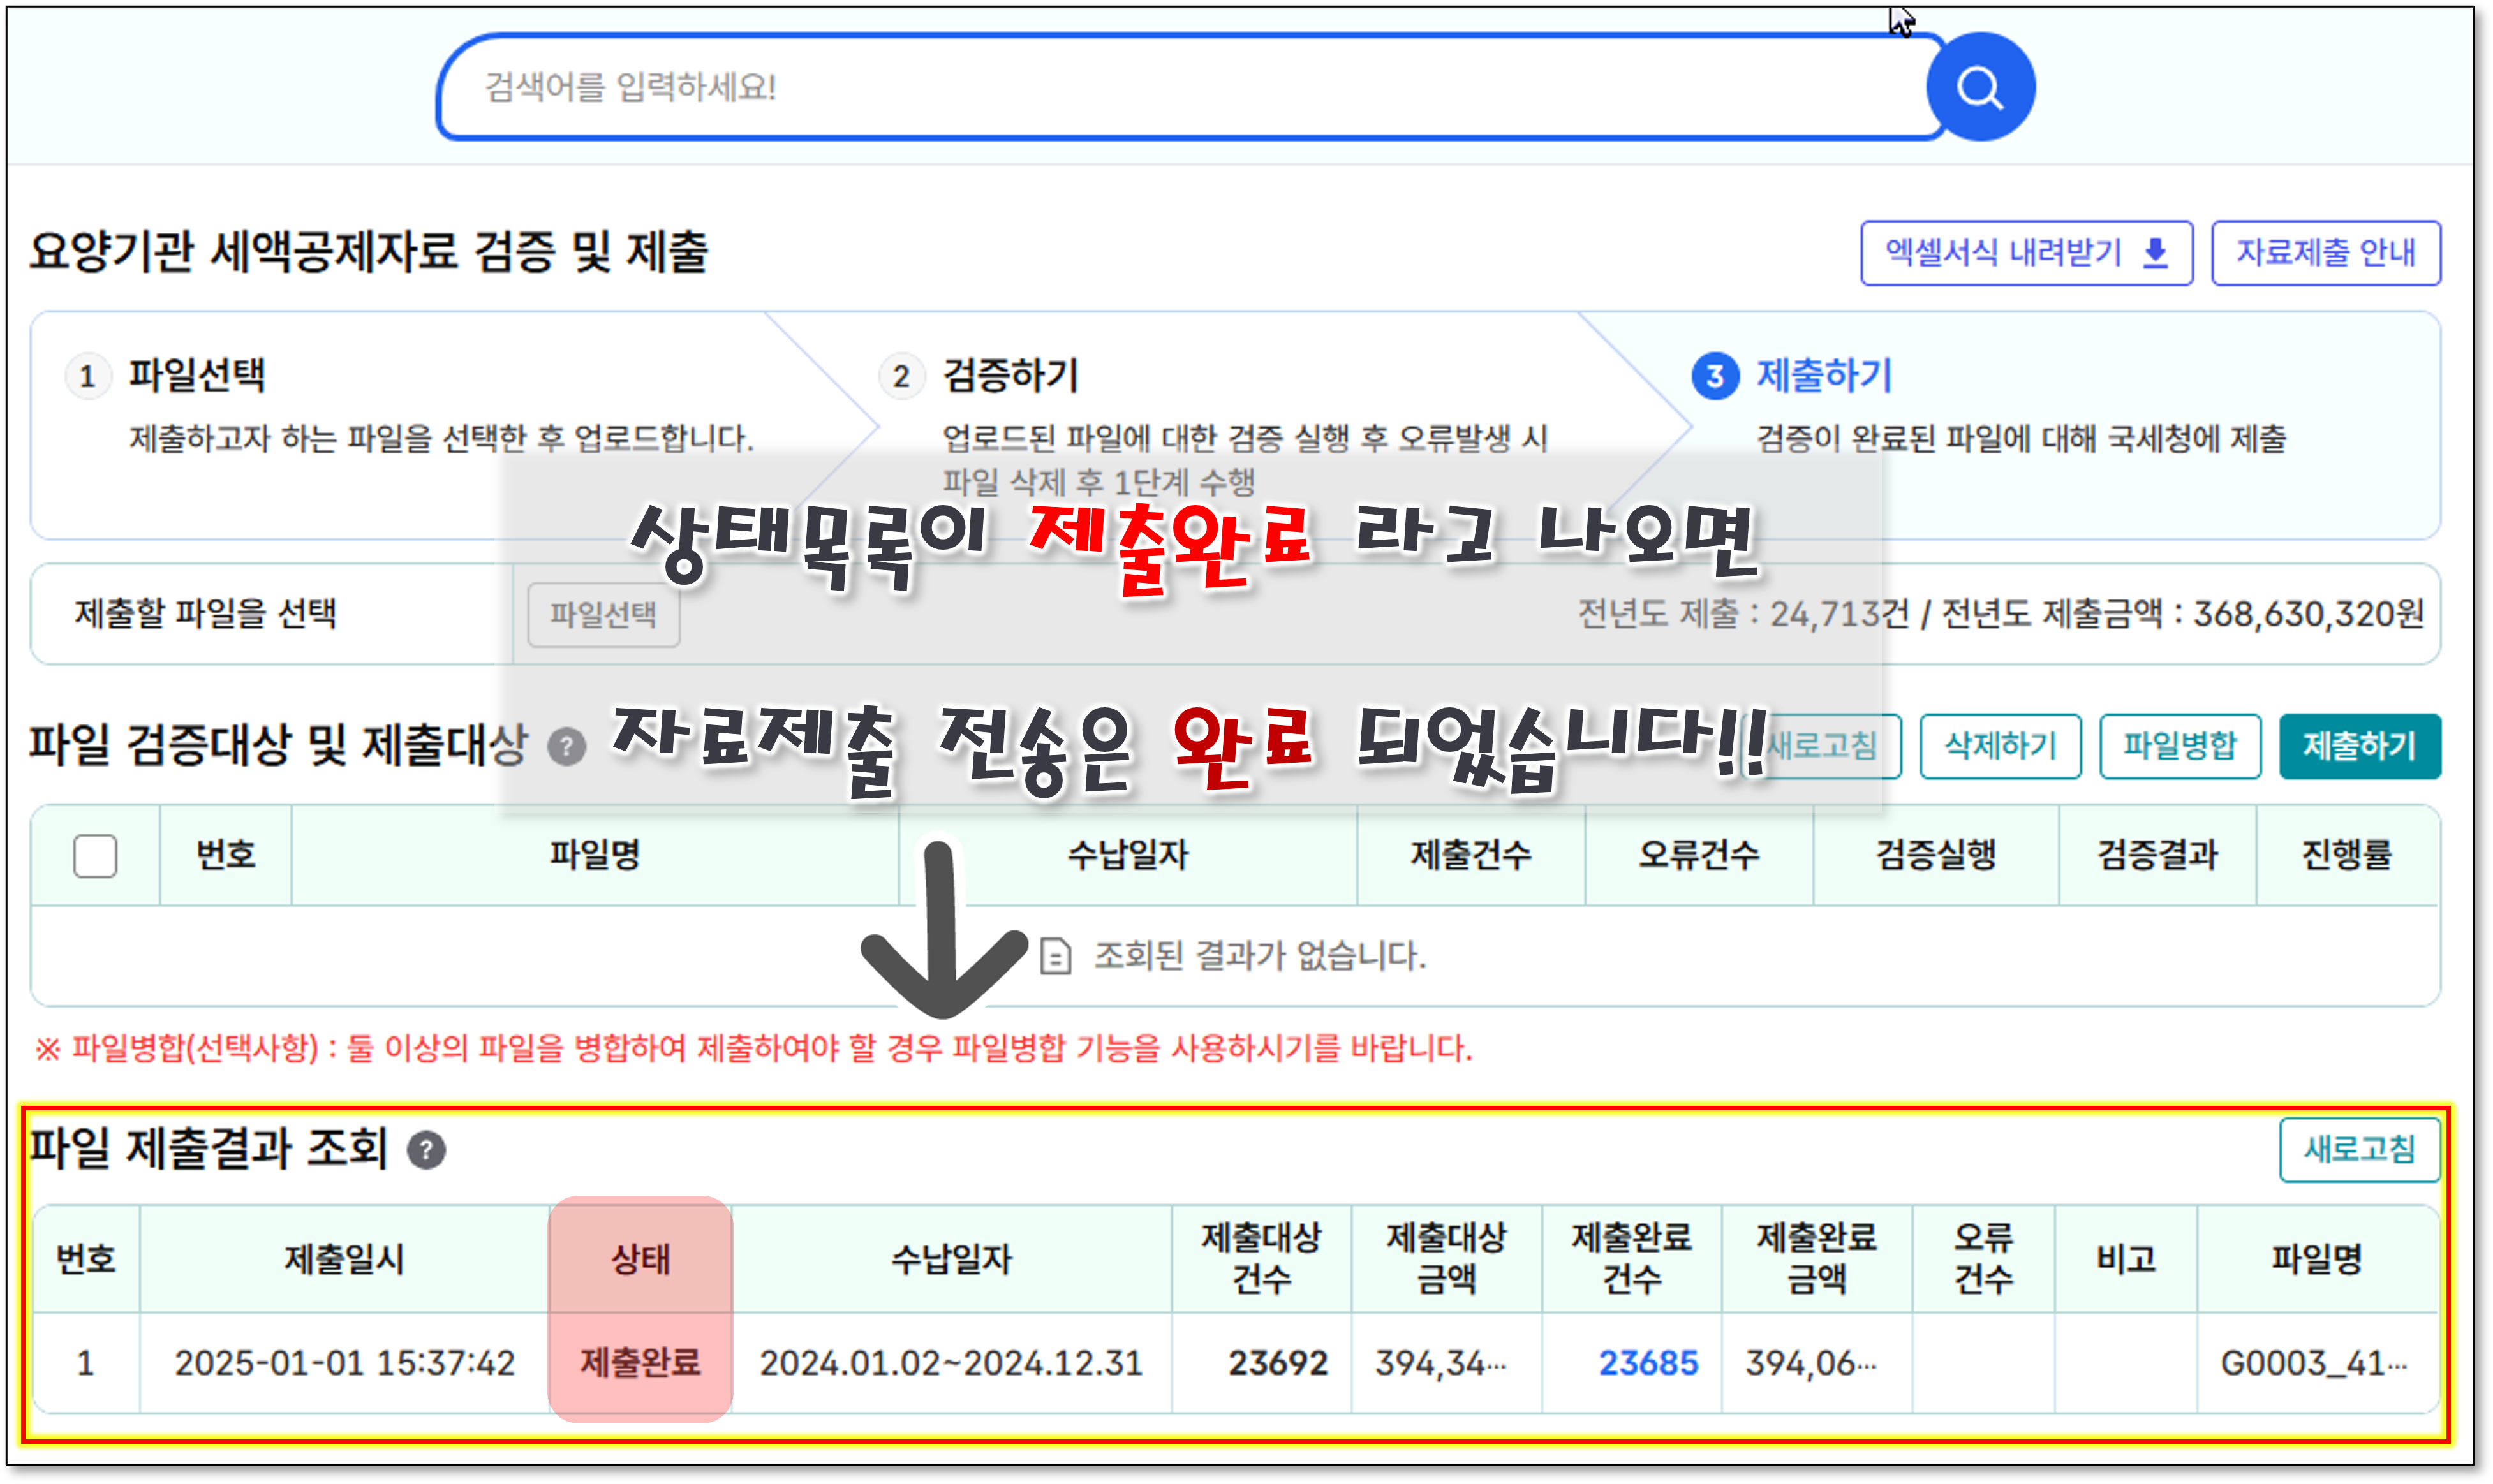The image size is (2493, 1484).
Task: Click the 검색어를 입력하세요 search field
Action: coord(1180,87)
